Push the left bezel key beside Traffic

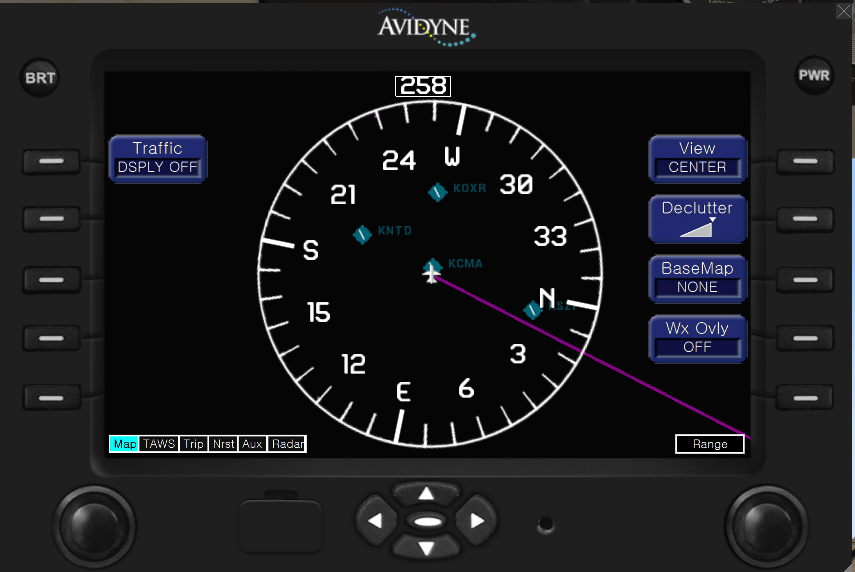tap(51, 162)
